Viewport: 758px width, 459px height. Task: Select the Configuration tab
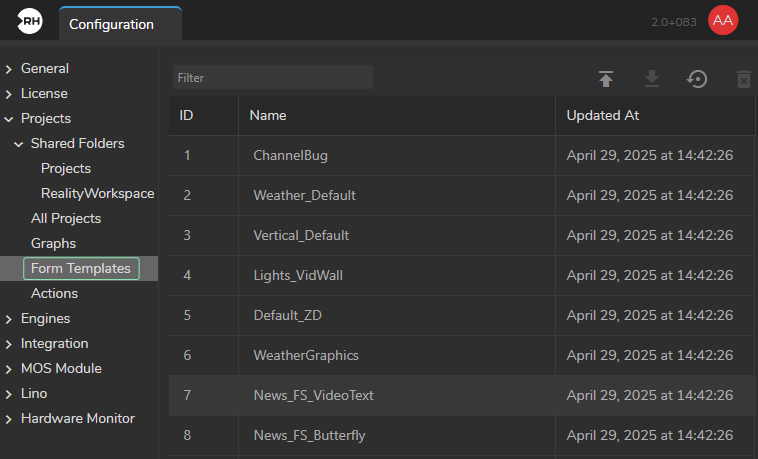(x=111, y=24)
